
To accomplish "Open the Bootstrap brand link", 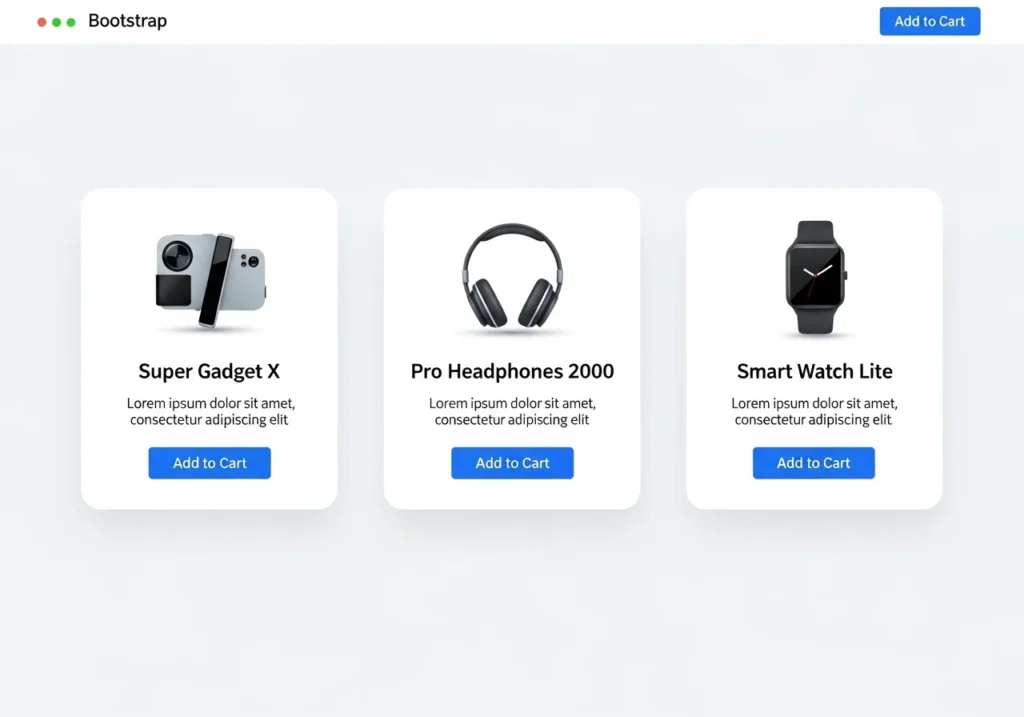I will coord(127,21).
